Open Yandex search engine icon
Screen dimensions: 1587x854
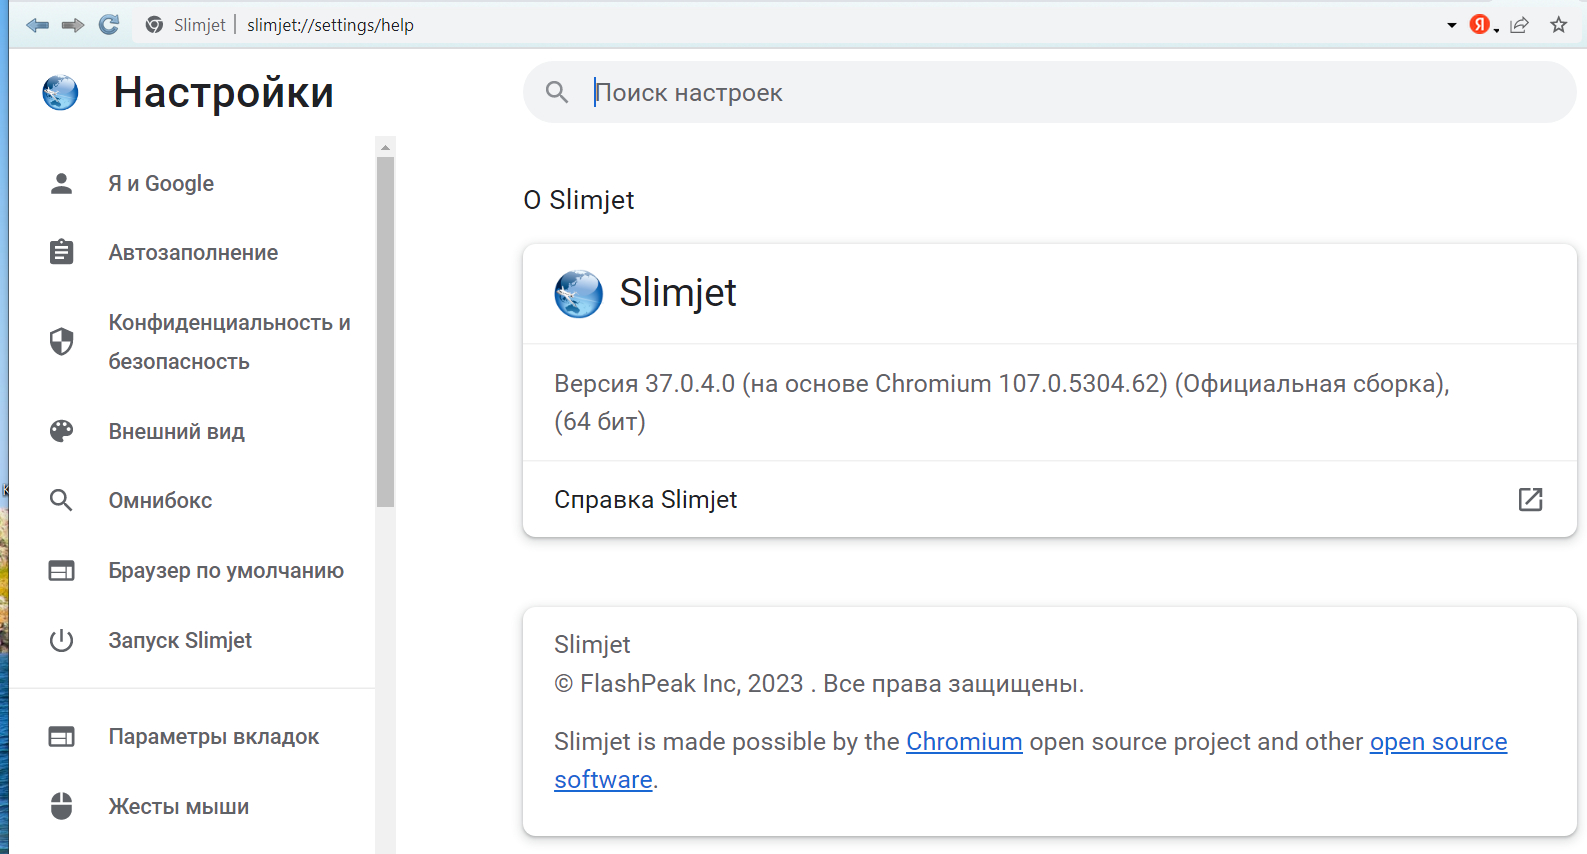[x=1480, y=25]
